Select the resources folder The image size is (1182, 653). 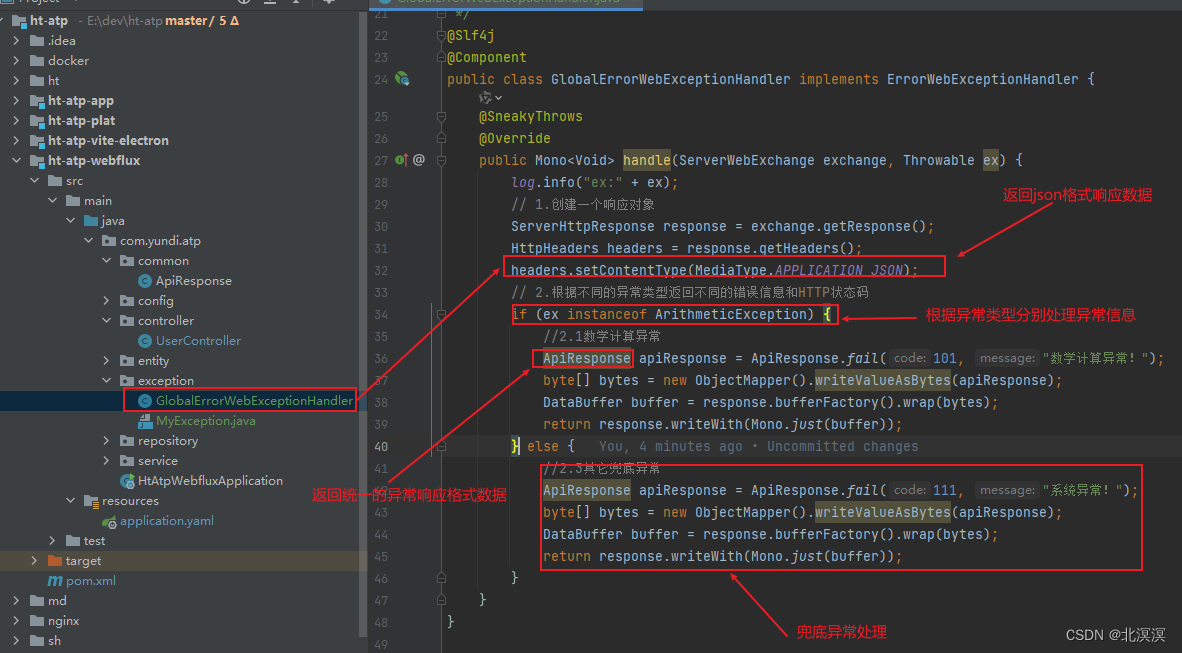coord(130,501)
